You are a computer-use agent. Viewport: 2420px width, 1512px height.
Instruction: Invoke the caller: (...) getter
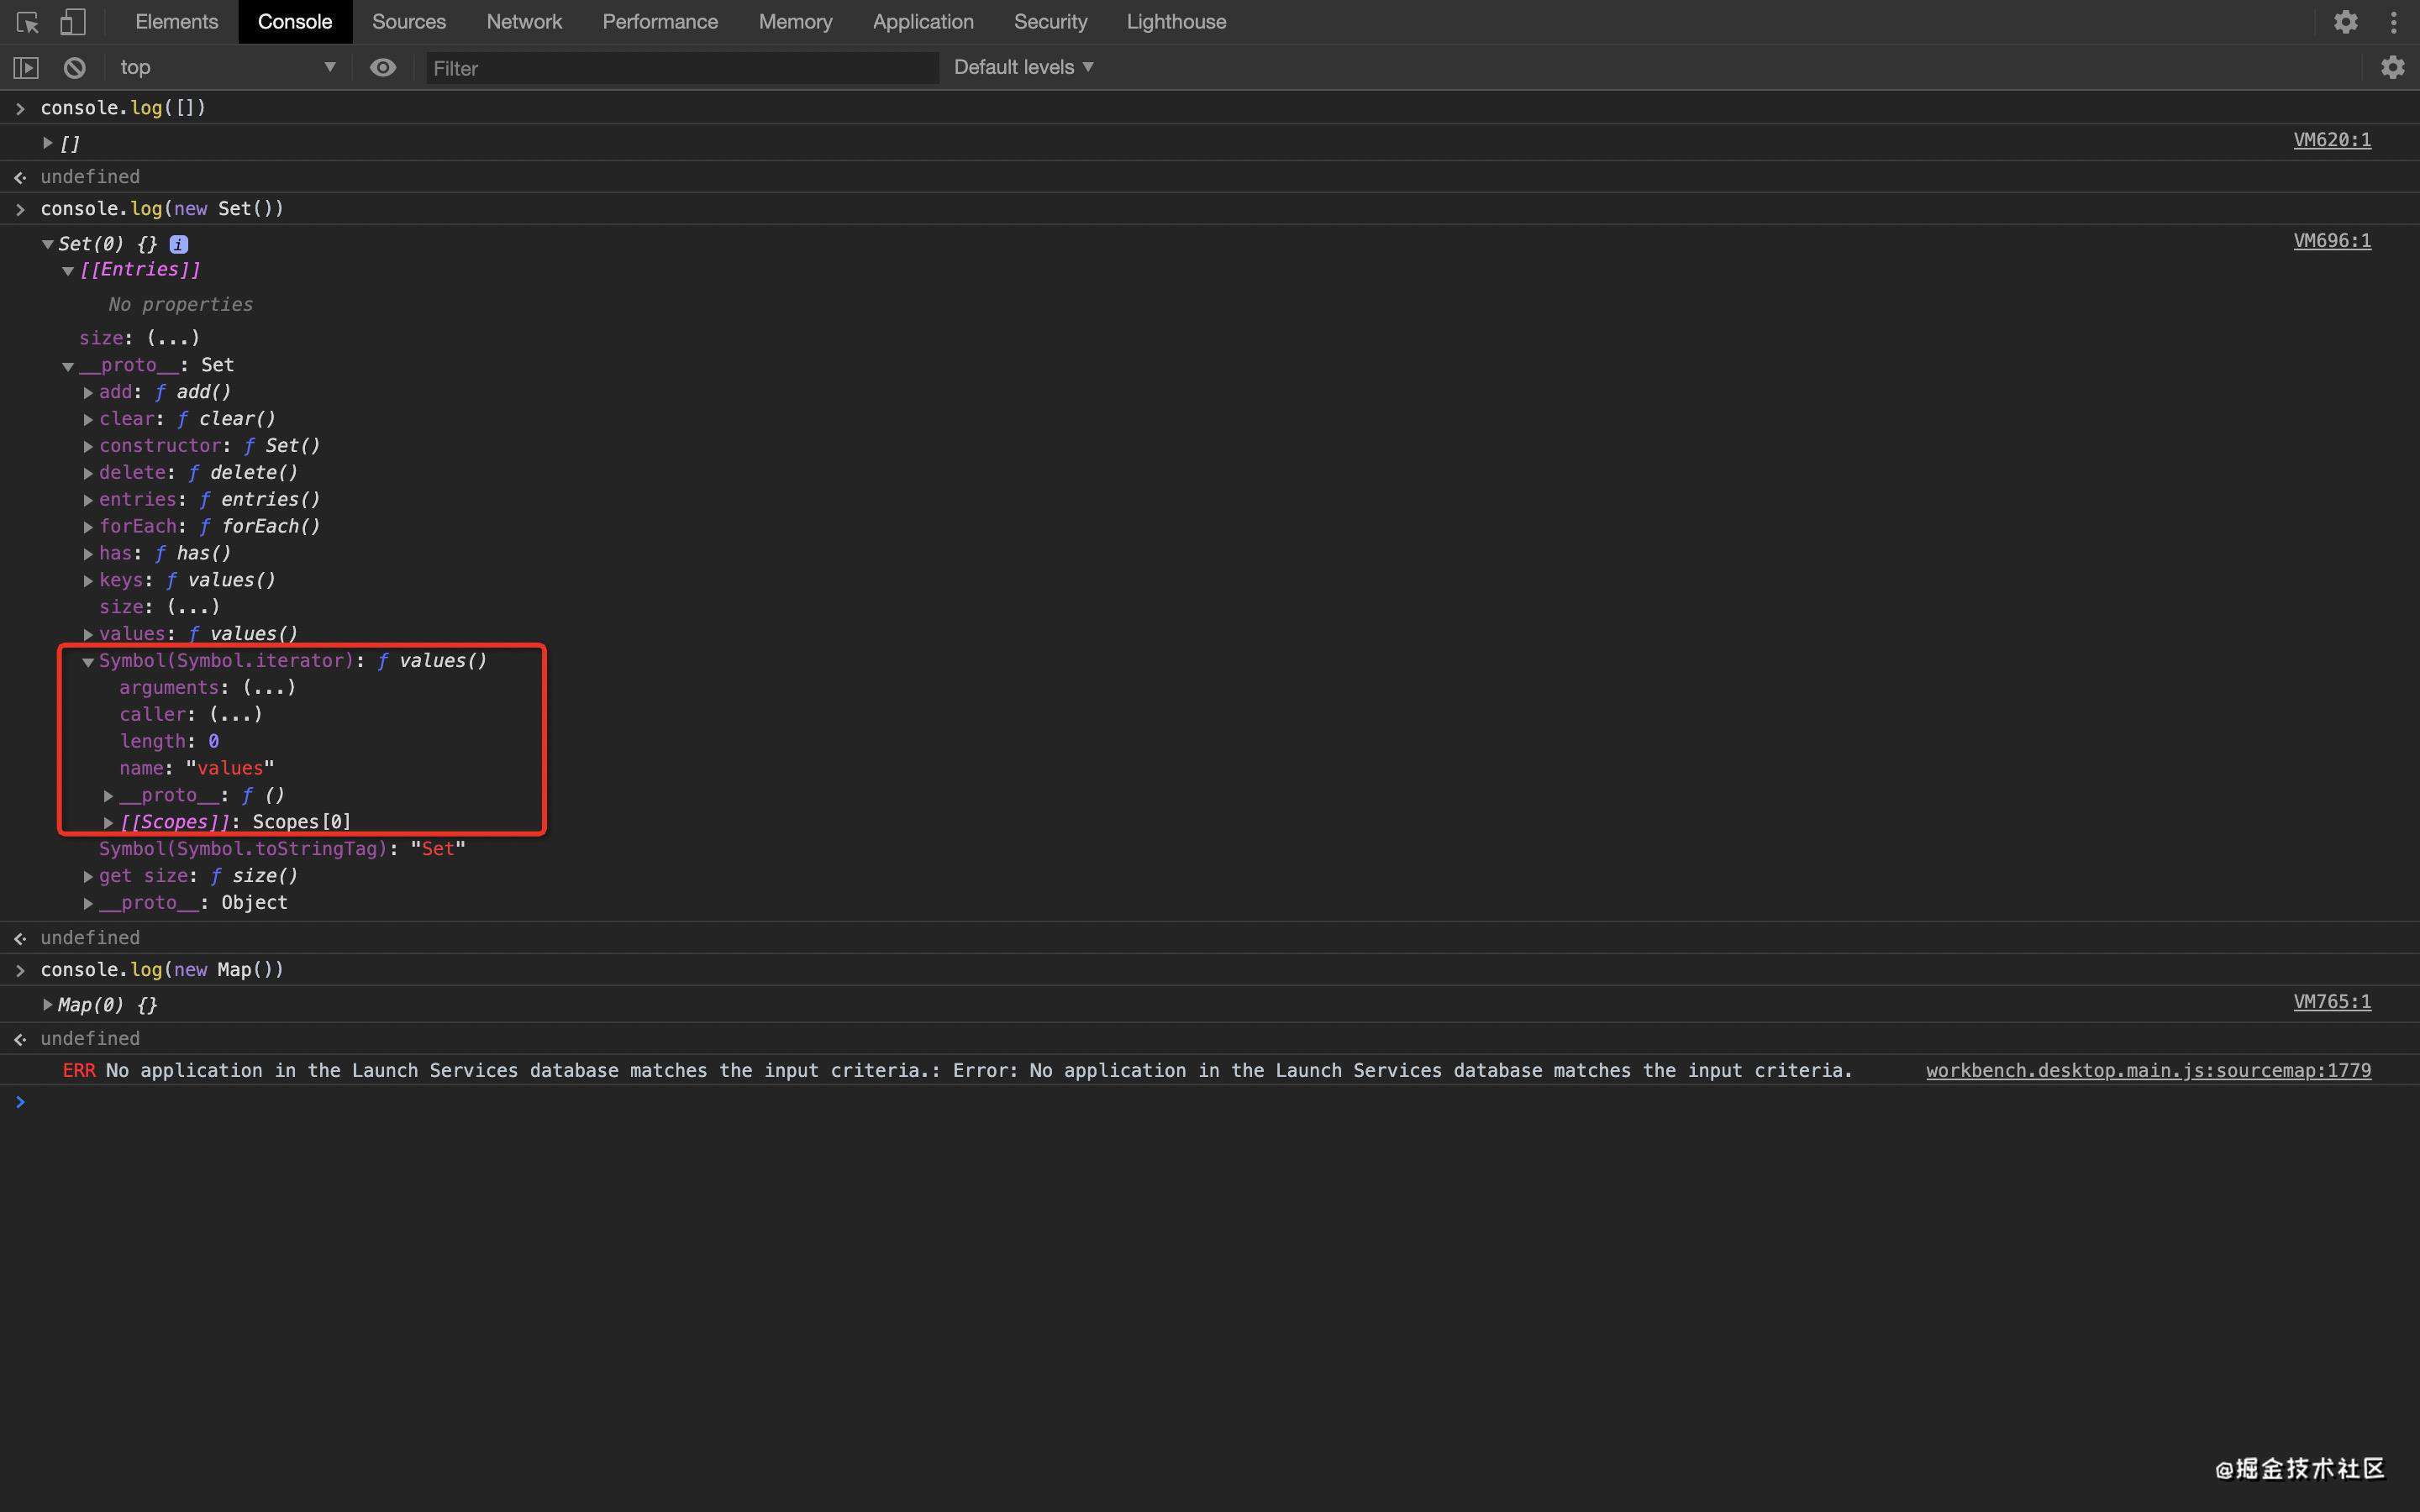(x=236, y=715)
